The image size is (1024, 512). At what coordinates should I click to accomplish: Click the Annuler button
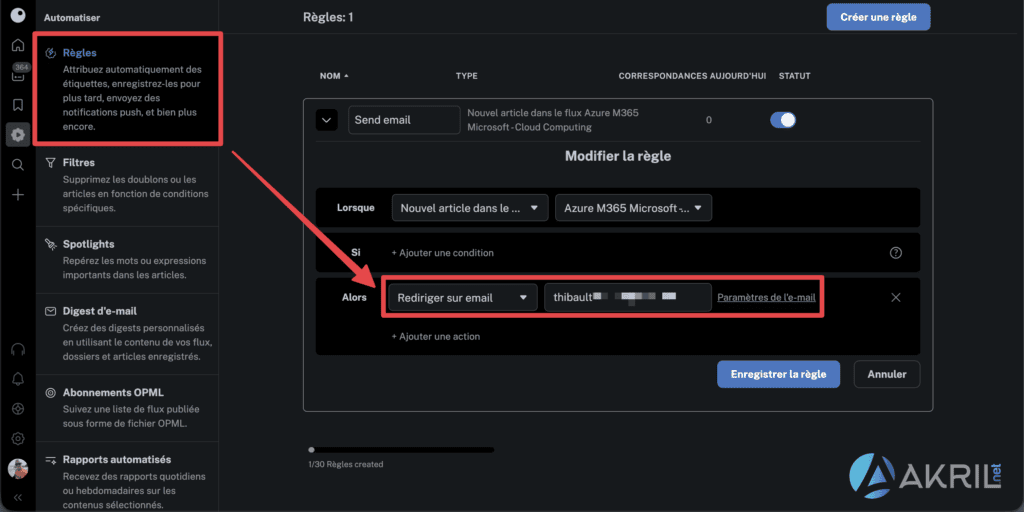point(887,375)
